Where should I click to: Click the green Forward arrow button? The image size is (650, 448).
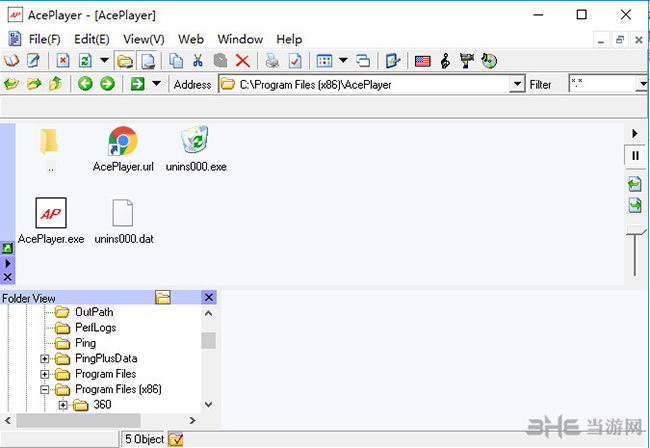107,84
